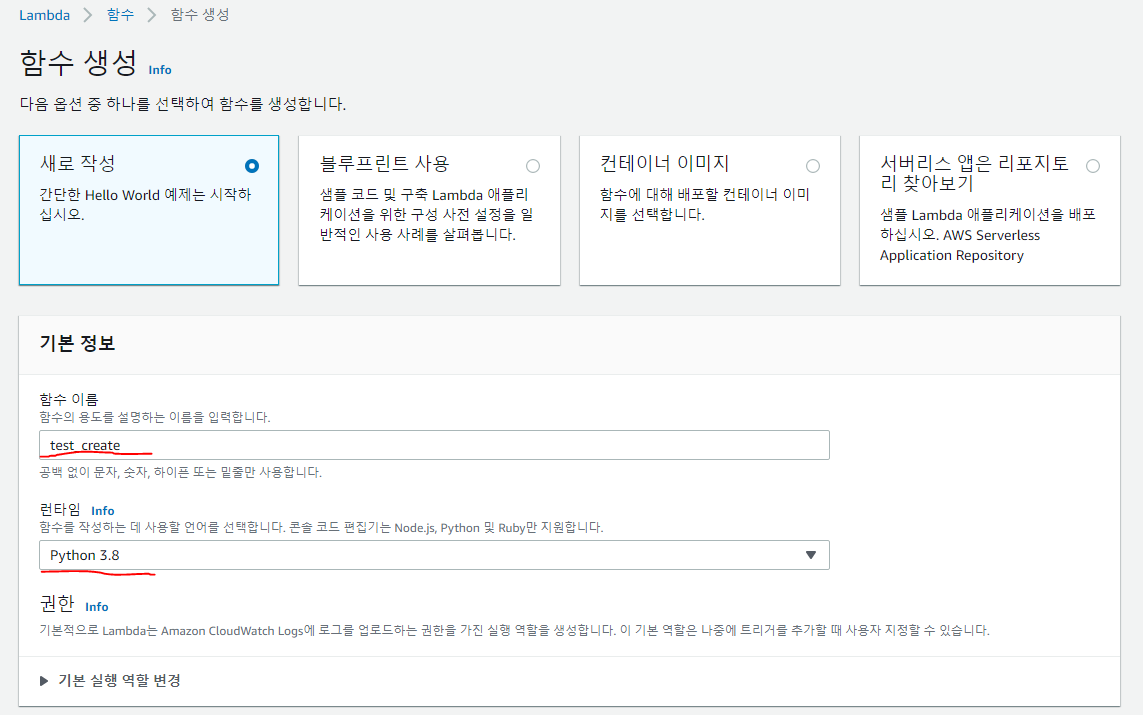
Task: Open the Lambda breadcrumb link
Action: (44, 15)
